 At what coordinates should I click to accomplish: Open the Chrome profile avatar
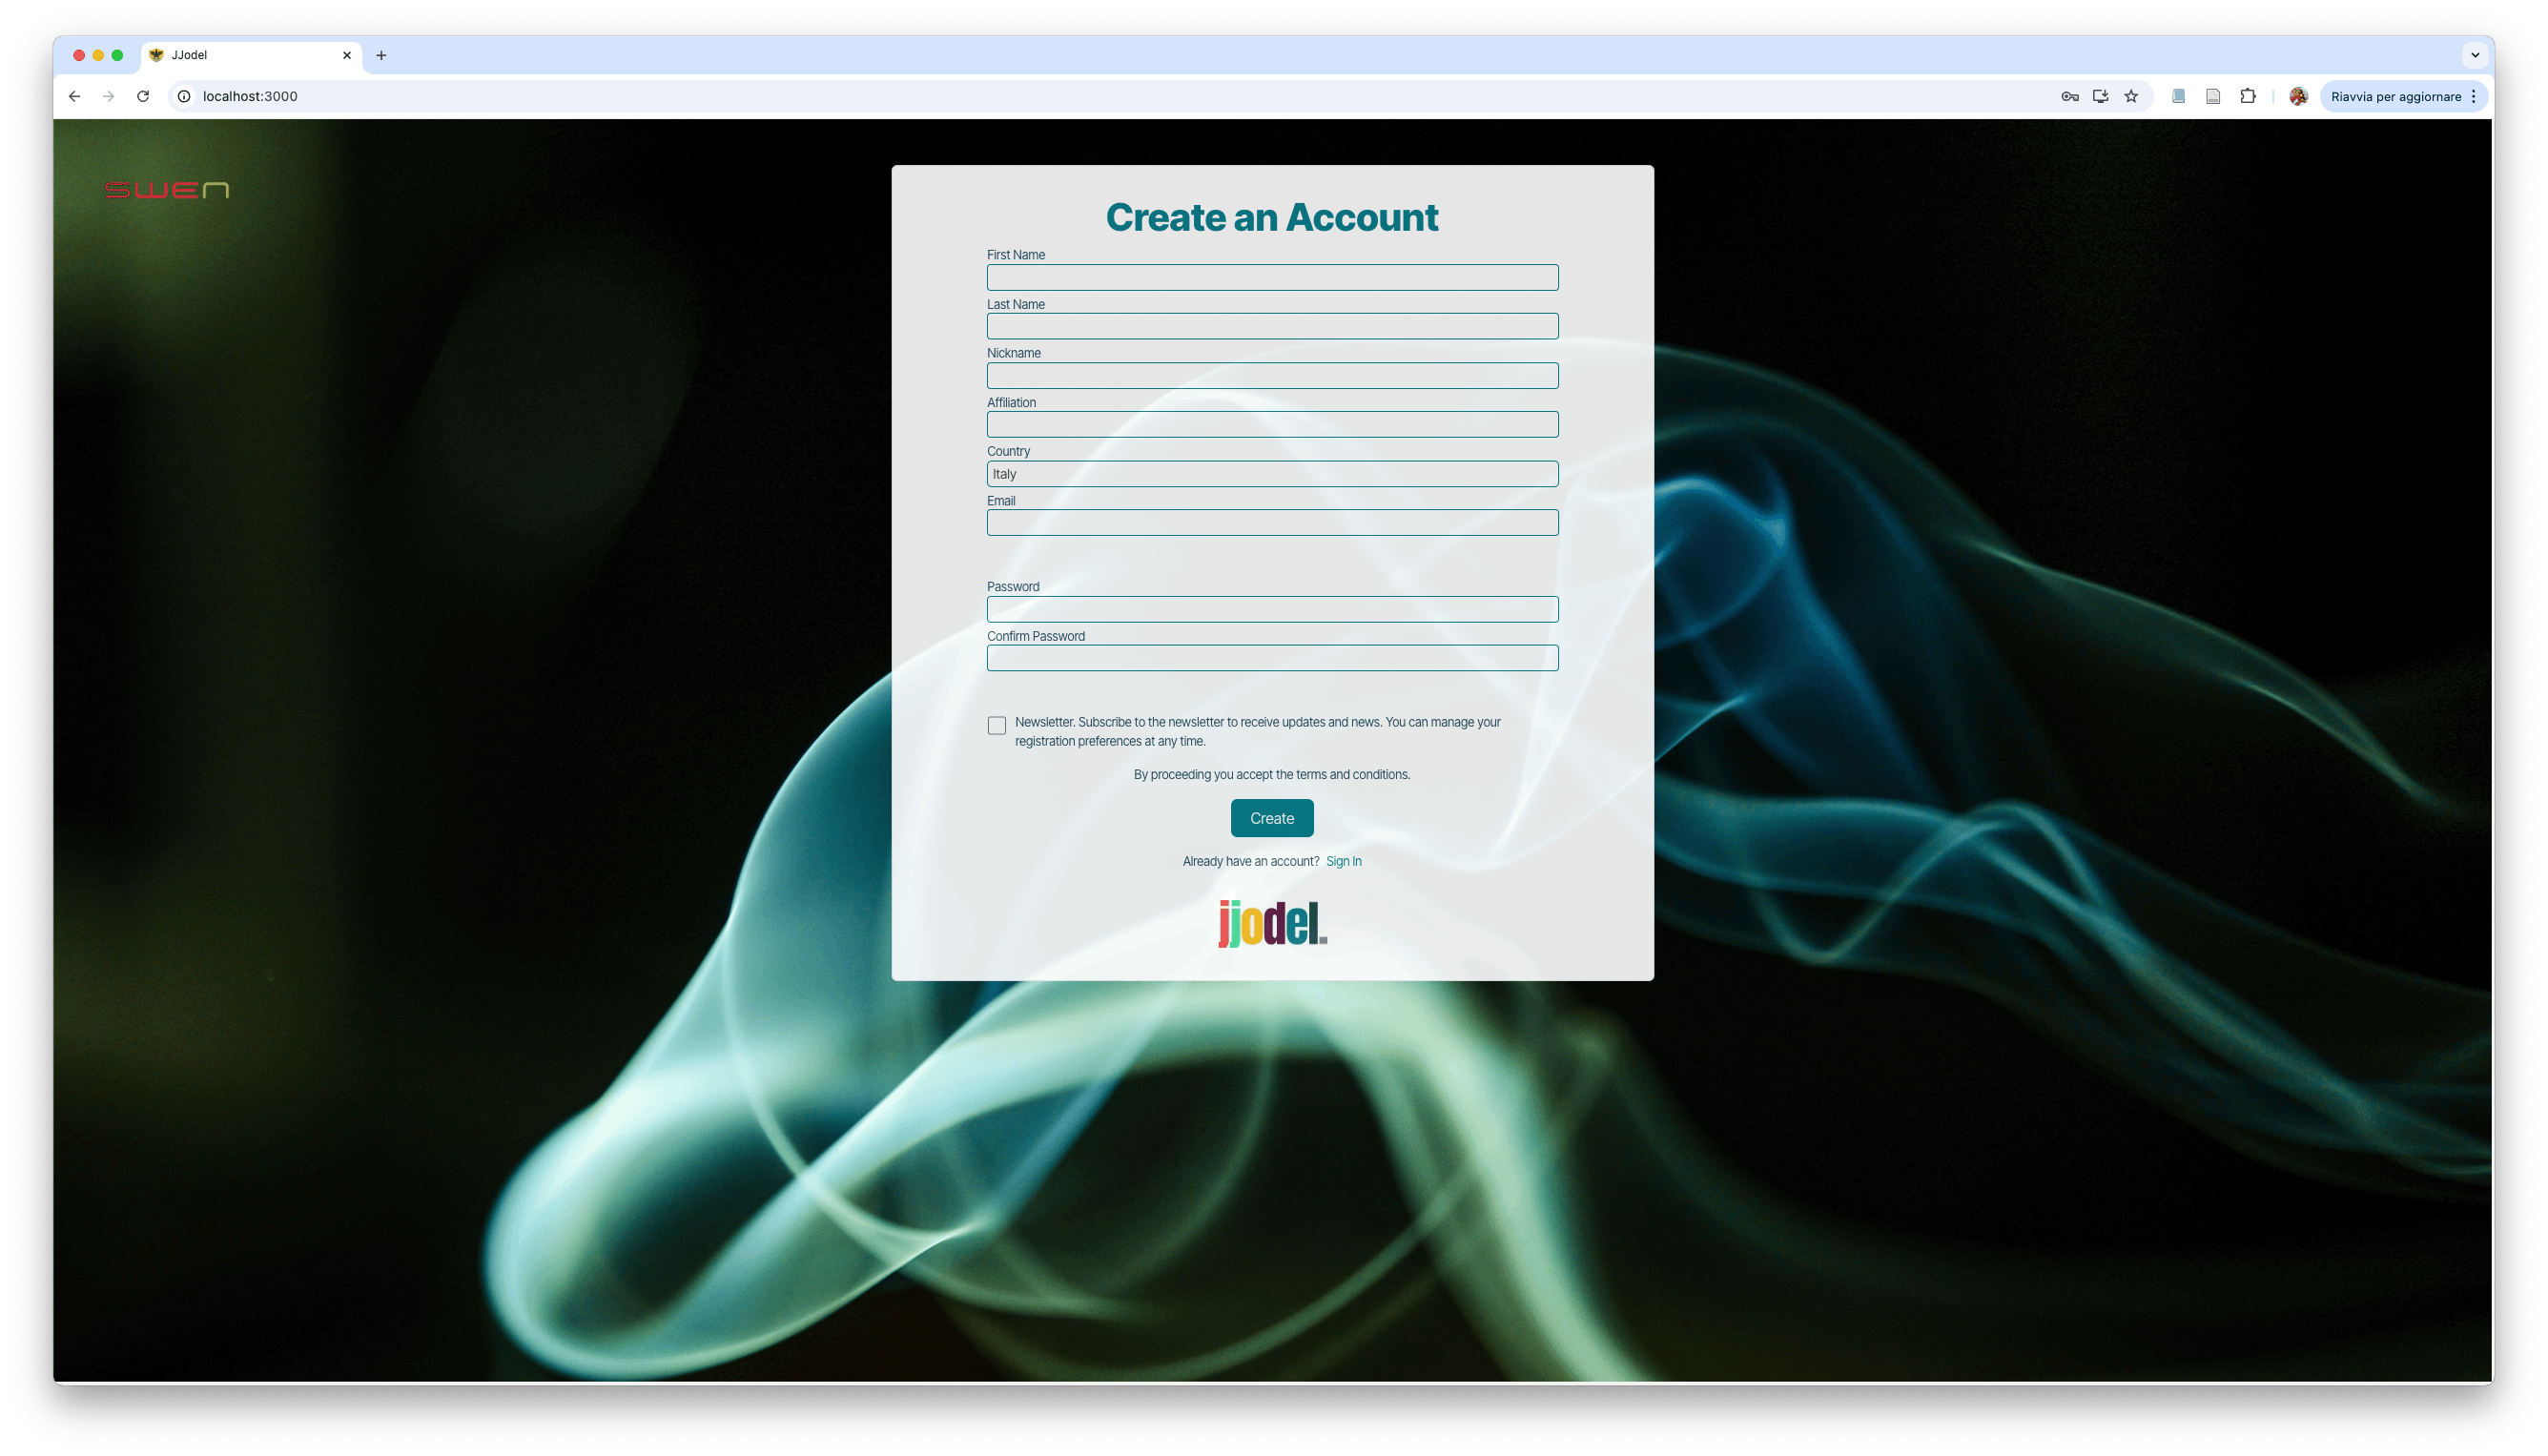[x=2298, y=96]
